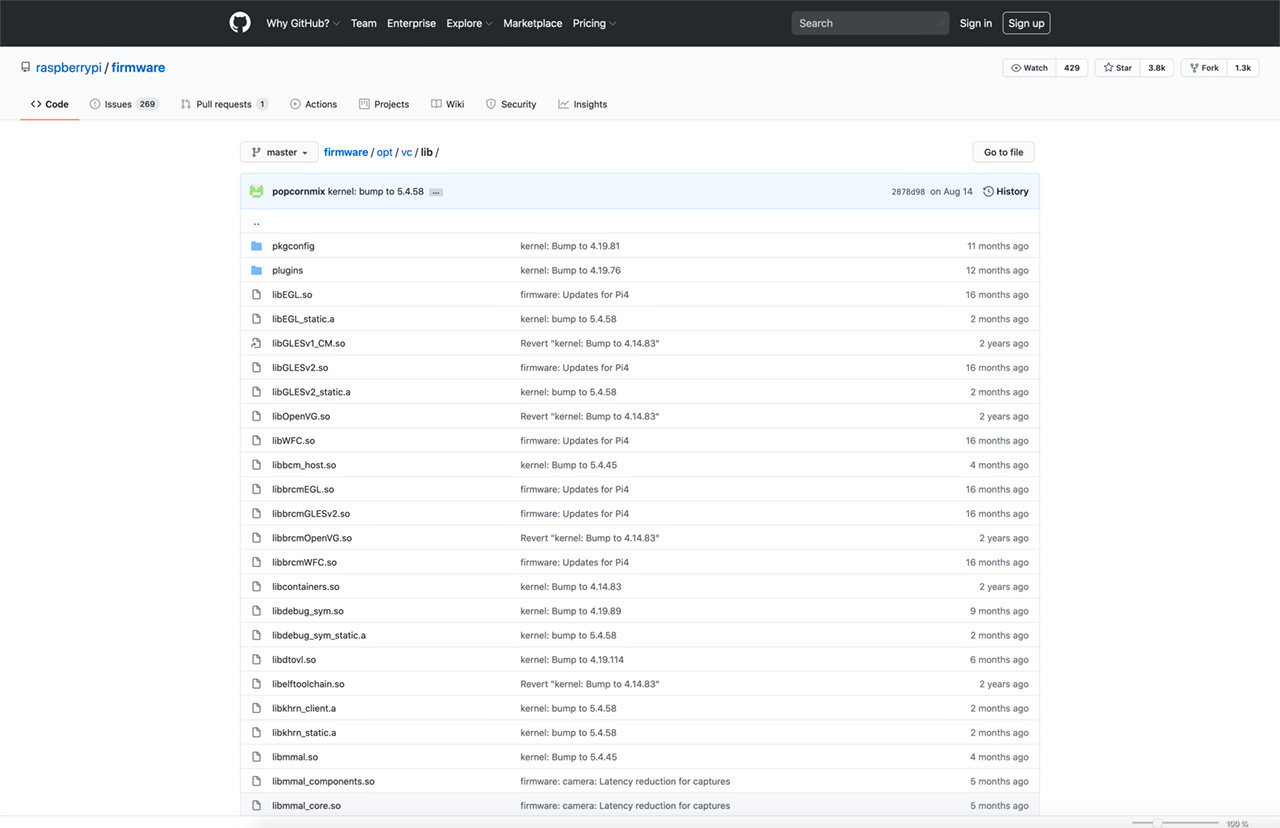Click the Watch button

point(1029,68)
